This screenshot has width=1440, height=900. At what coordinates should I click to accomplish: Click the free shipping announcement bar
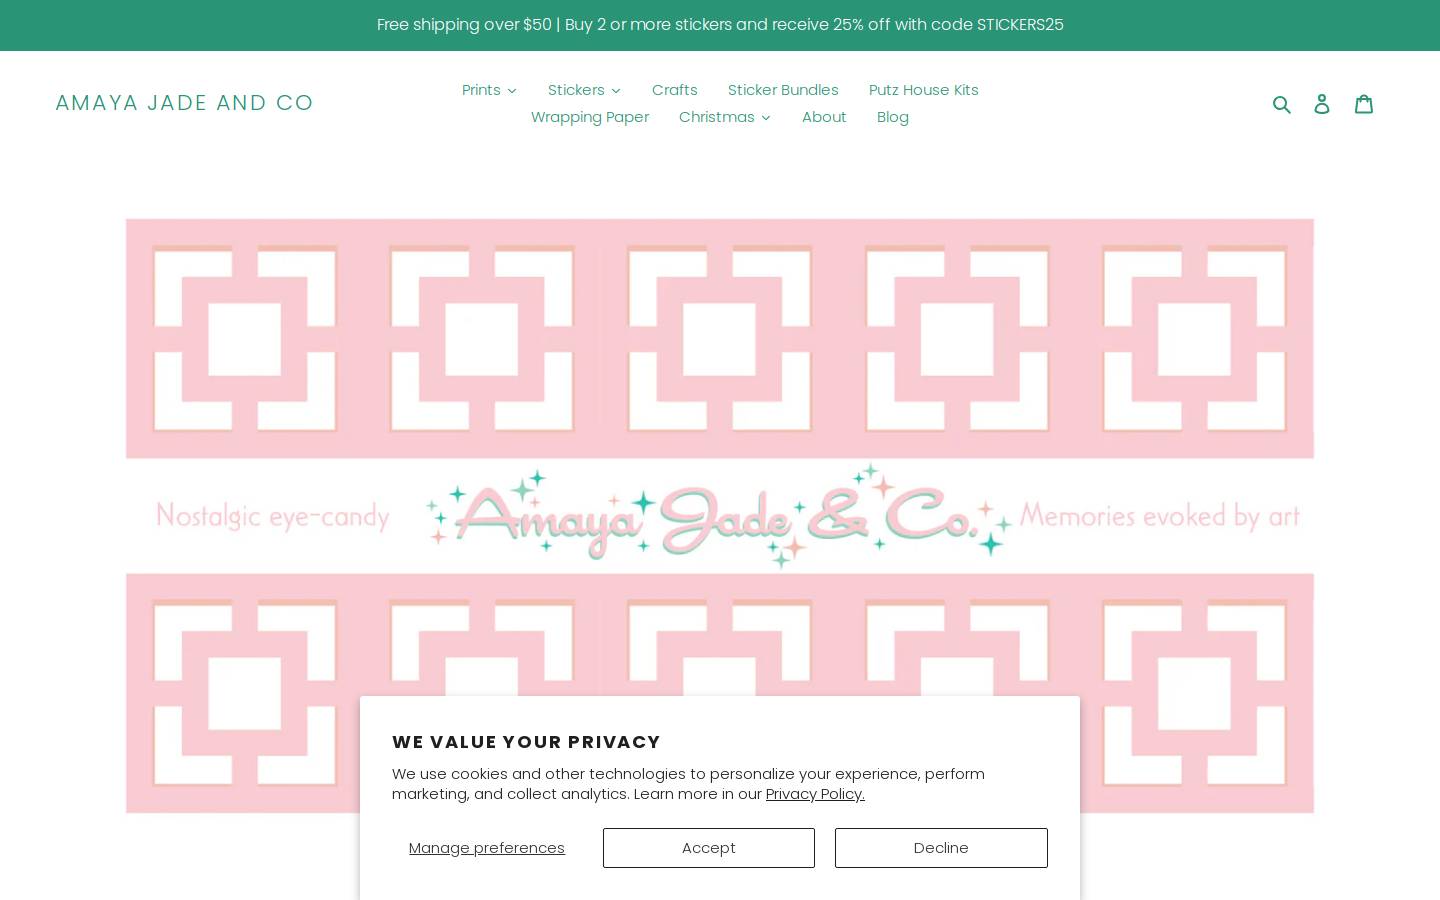click(720, 25)
